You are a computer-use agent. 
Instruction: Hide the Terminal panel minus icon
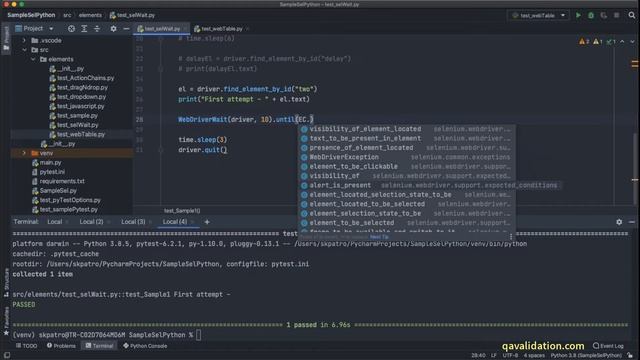[x=631, y=222]
